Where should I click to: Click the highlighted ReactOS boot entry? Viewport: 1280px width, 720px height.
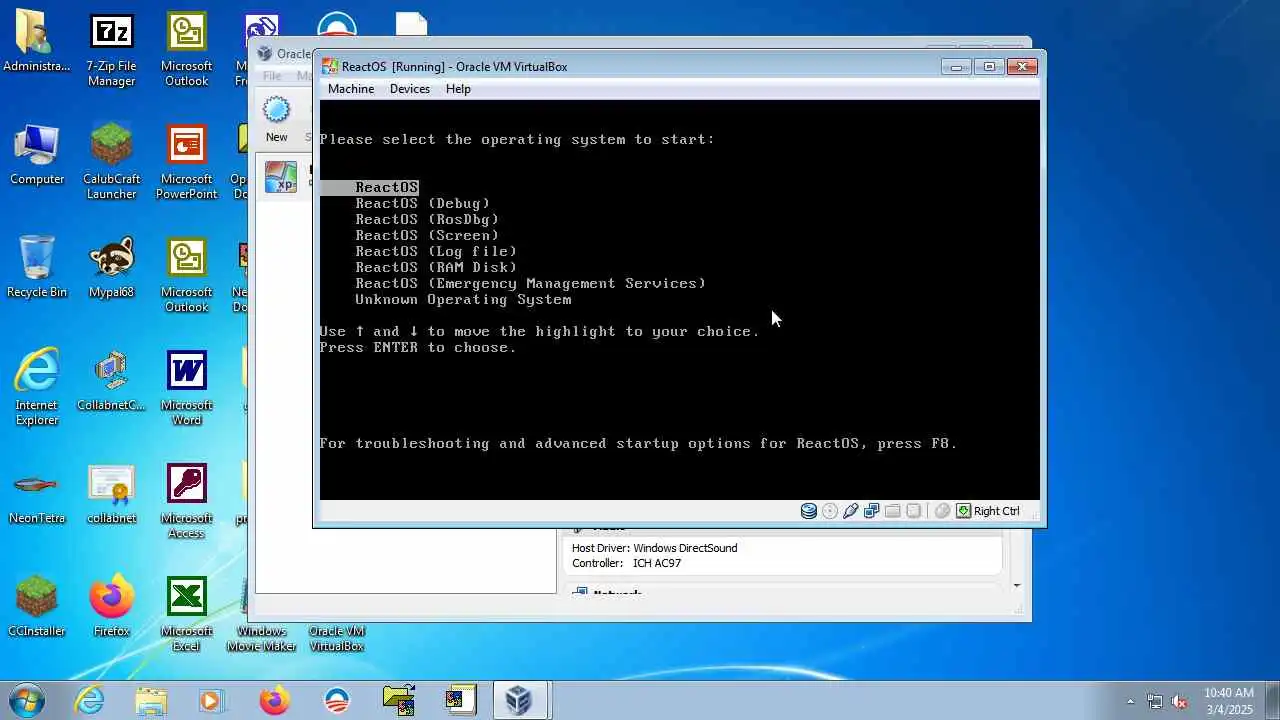[x=387, y=187]
